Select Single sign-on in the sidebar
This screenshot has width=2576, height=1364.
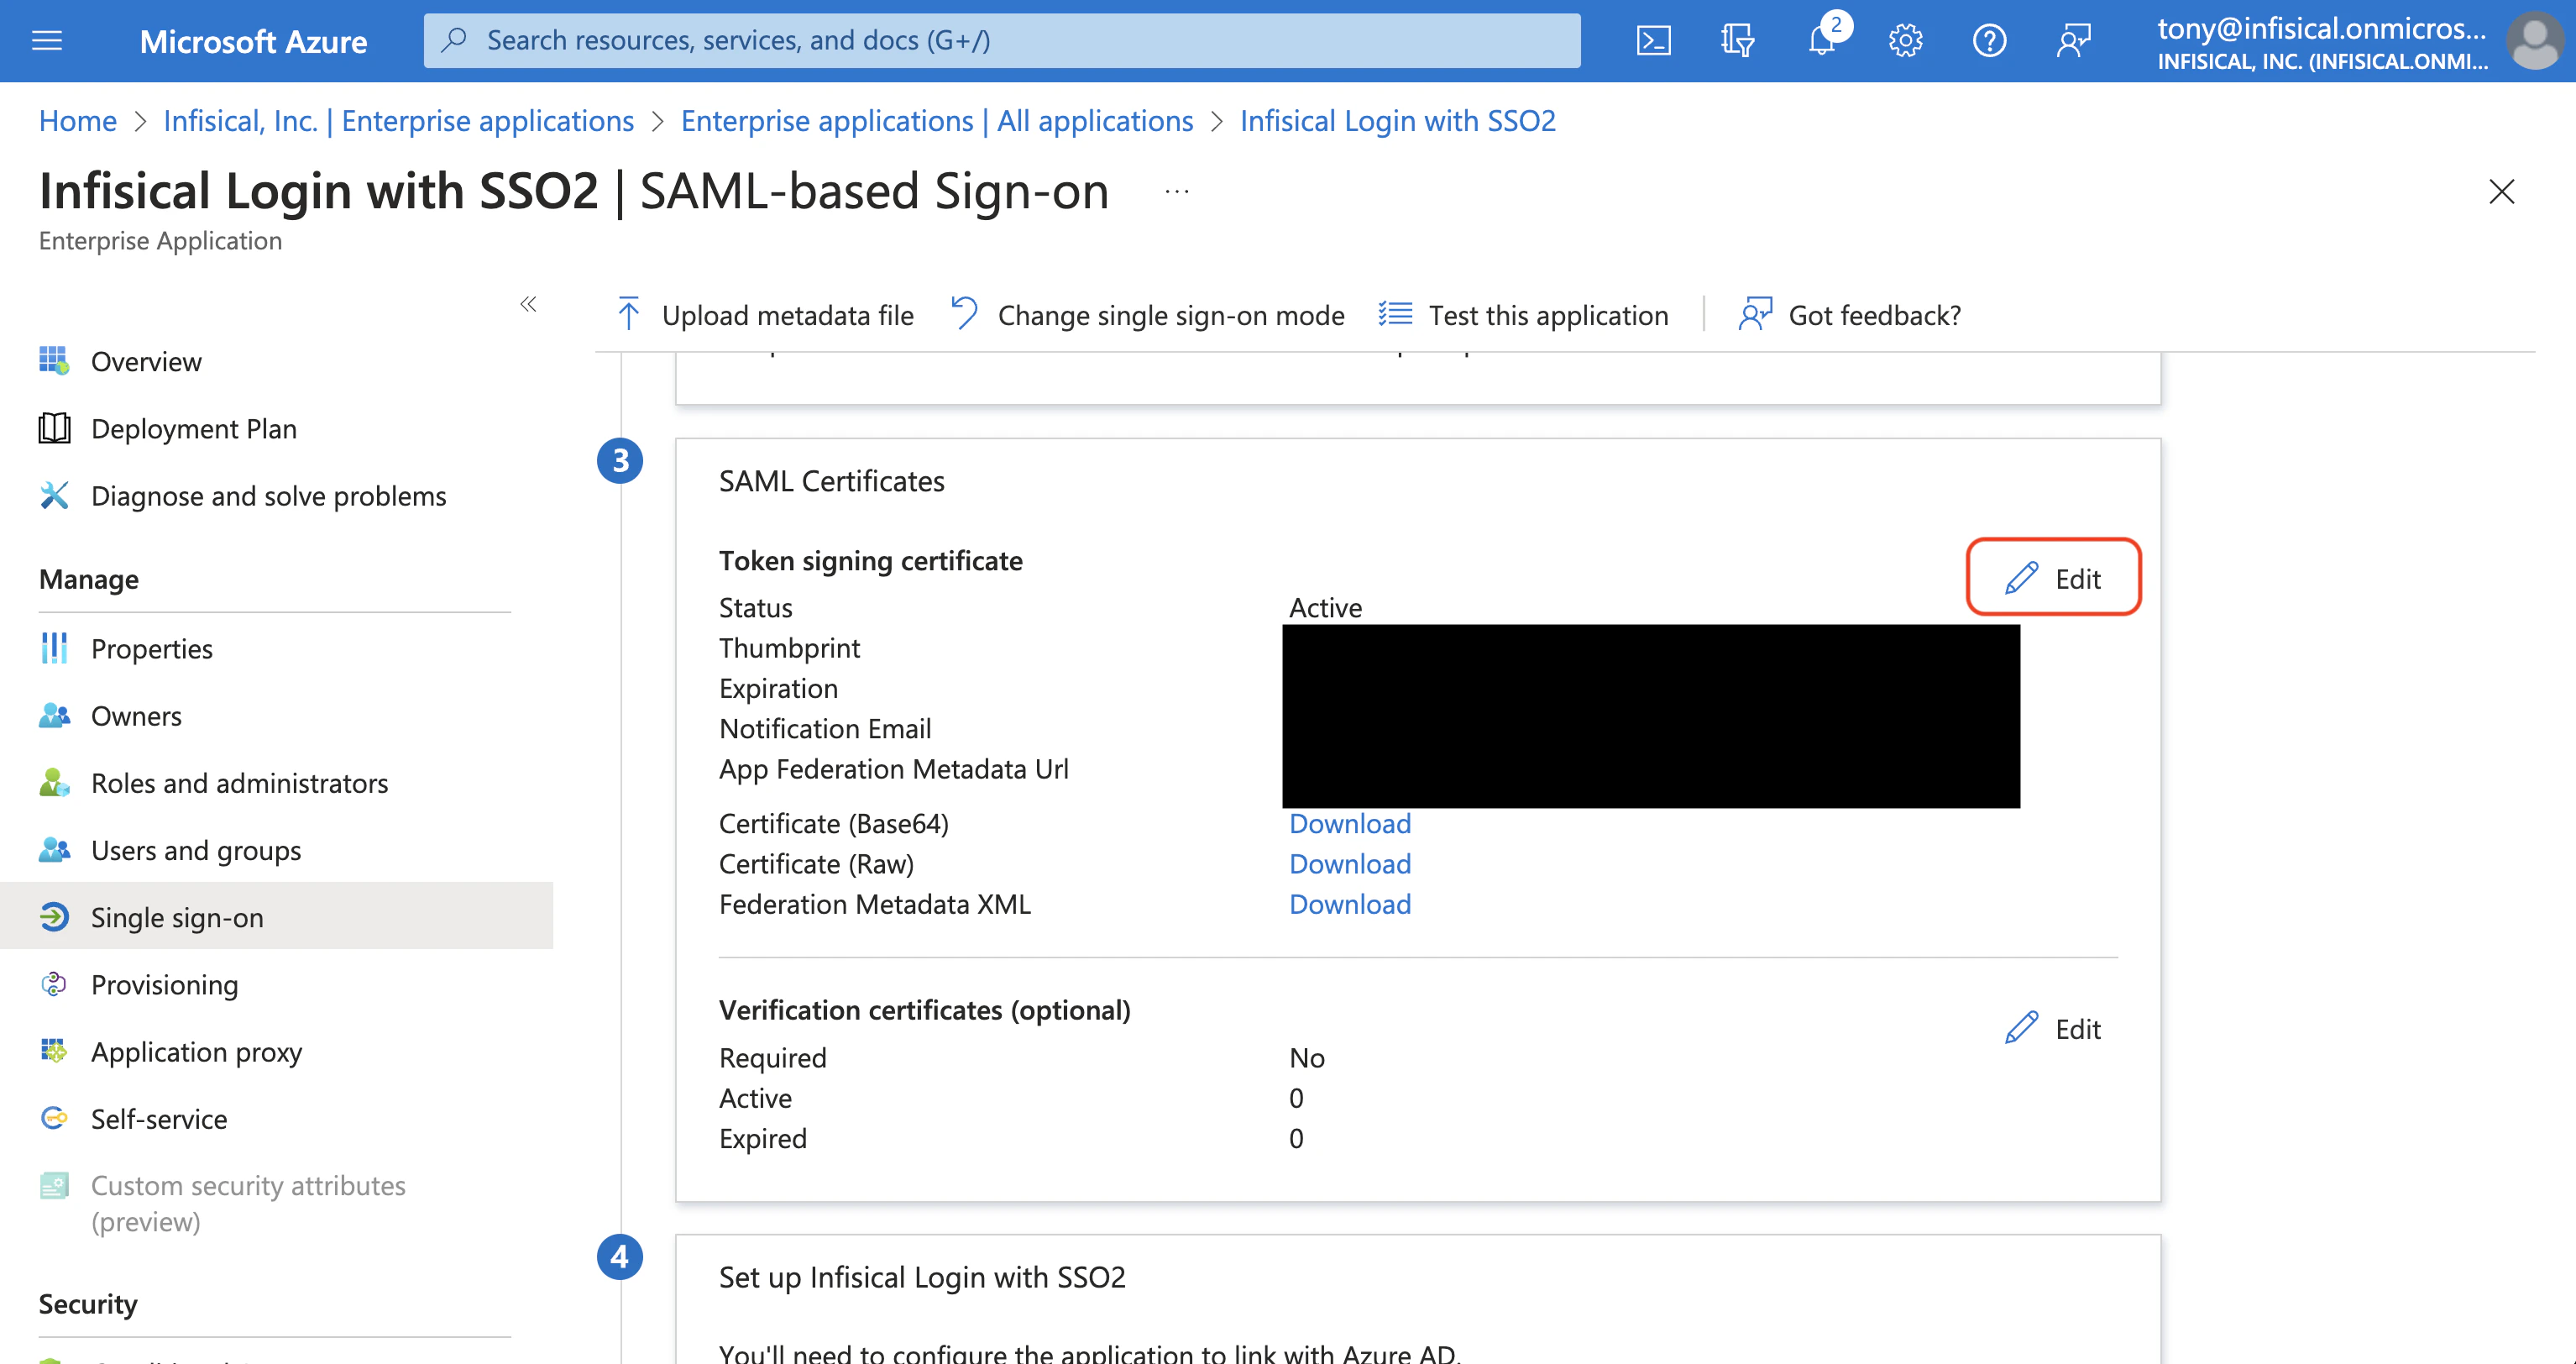276,916
